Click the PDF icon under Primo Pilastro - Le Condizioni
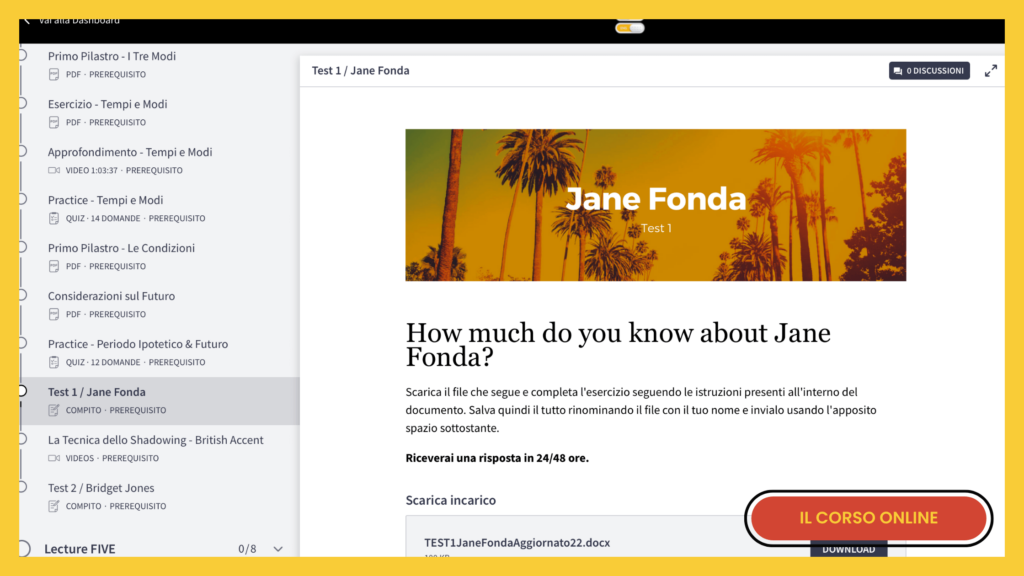Image resolution: width=1024 pixels, height=576 pixels. (54, 266)
